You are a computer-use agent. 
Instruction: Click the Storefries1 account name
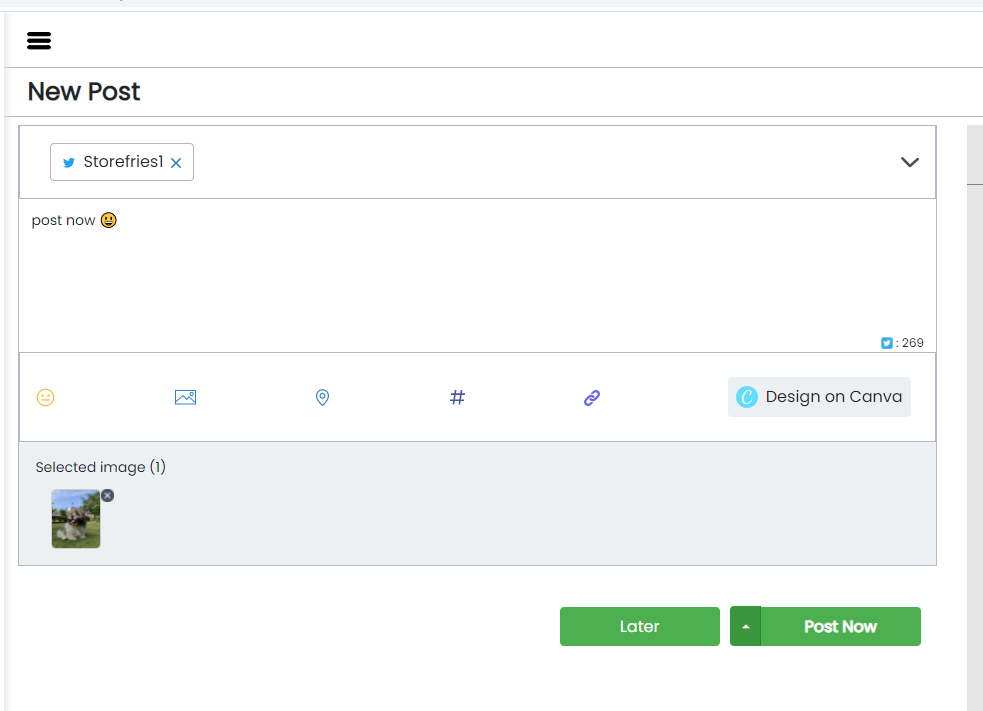pos(123,162)
